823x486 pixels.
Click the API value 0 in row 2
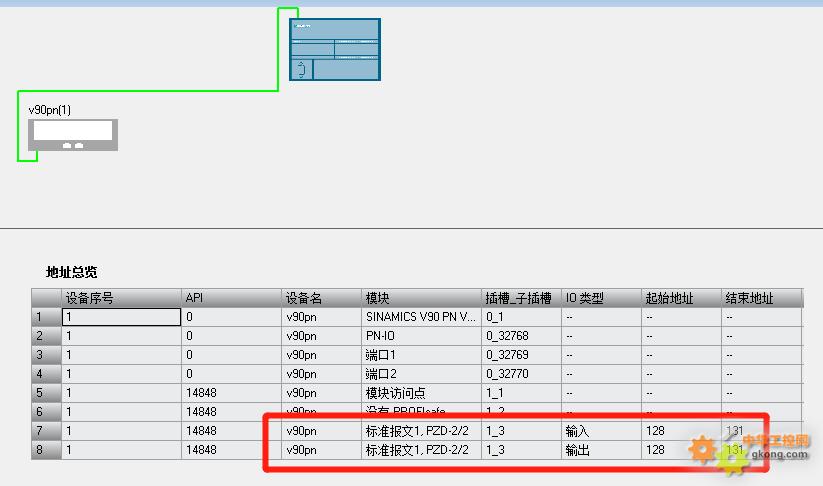(x=231, y=336)
